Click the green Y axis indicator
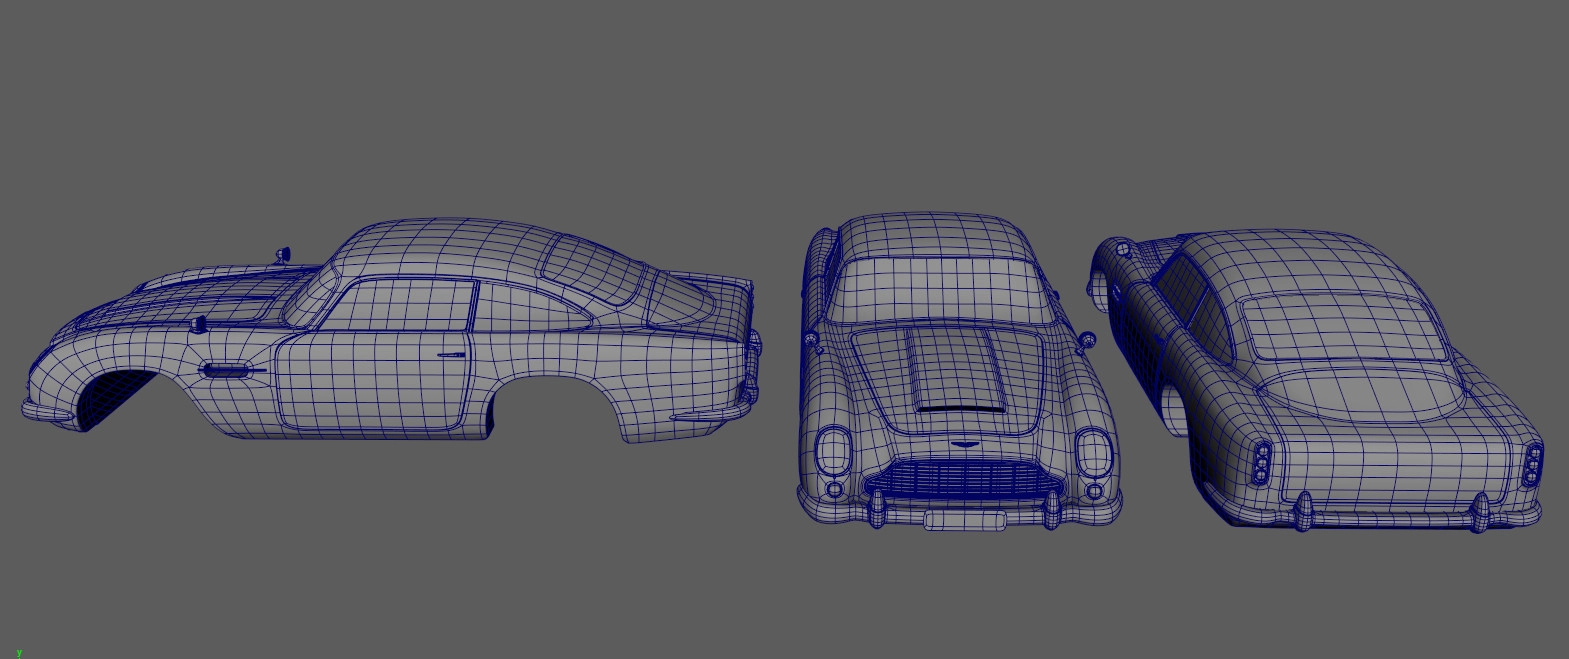The width and height of the screenshot is (1569, 659). [x=18, y=652]
